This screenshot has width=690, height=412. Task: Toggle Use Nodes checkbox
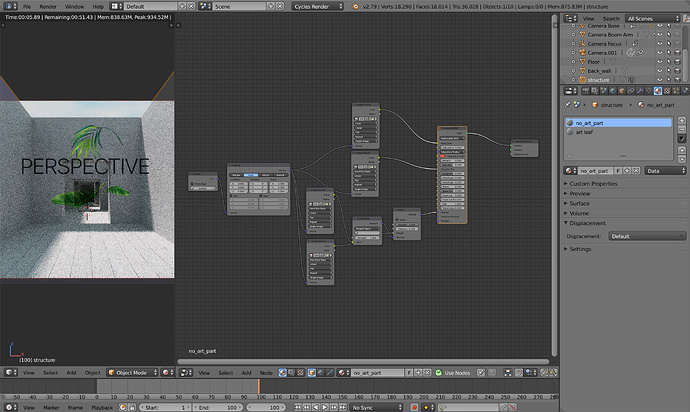coord(438,372)
